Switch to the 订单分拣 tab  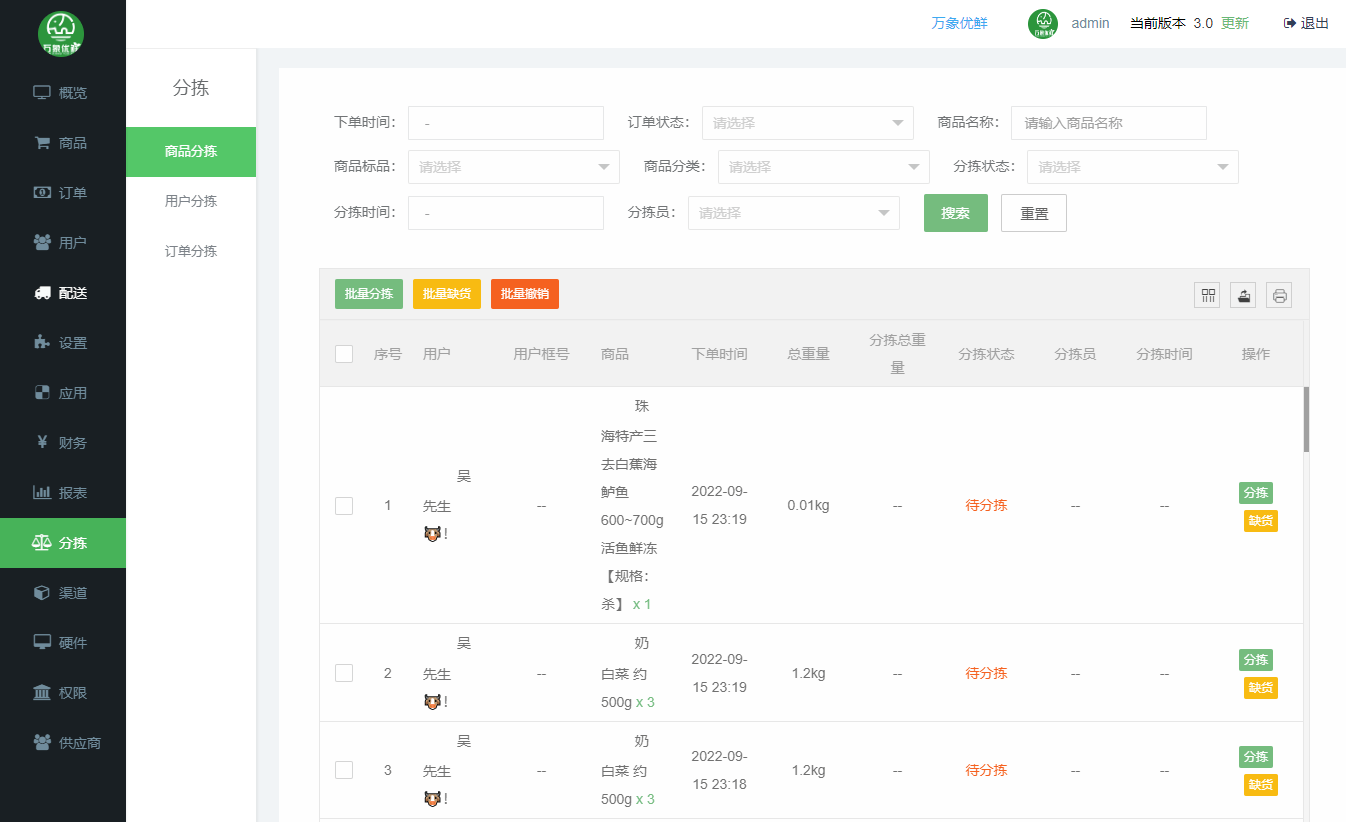(x=191, y=251)
